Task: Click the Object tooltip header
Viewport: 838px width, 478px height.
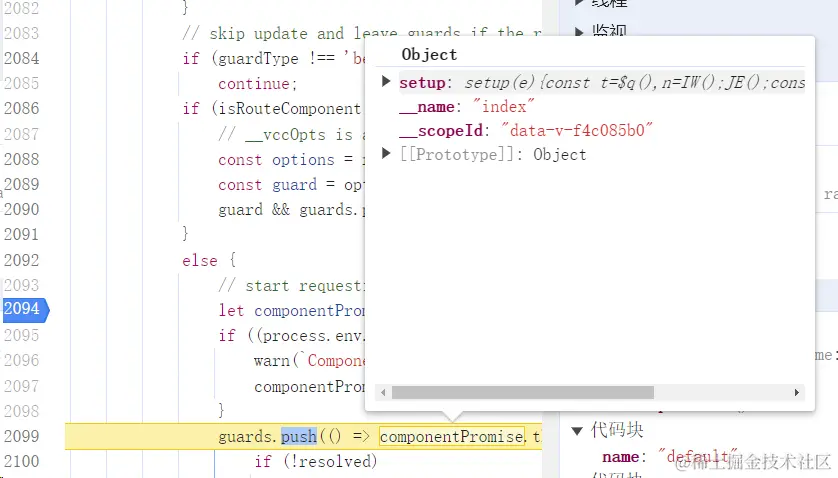Action: coord(429,55)
